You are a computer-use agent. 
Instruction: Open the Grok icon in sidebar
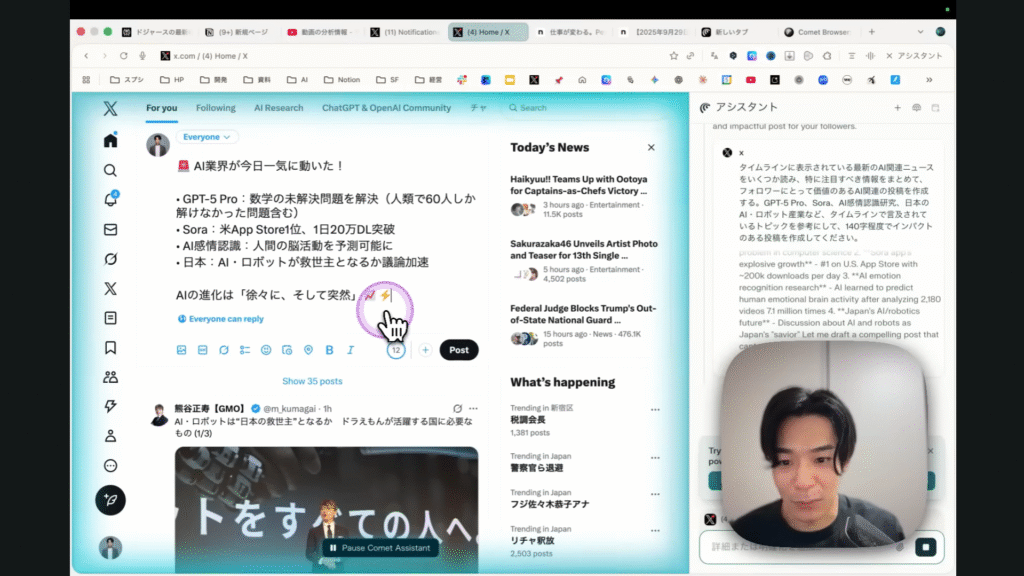(x=110, y=259)
